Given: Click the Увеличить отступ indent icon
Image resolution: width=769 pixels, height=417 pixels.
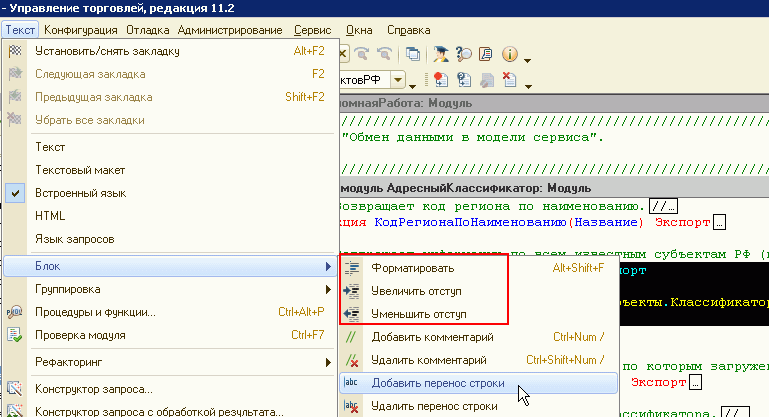Looking at the screenshot, I should click(352, 291).
